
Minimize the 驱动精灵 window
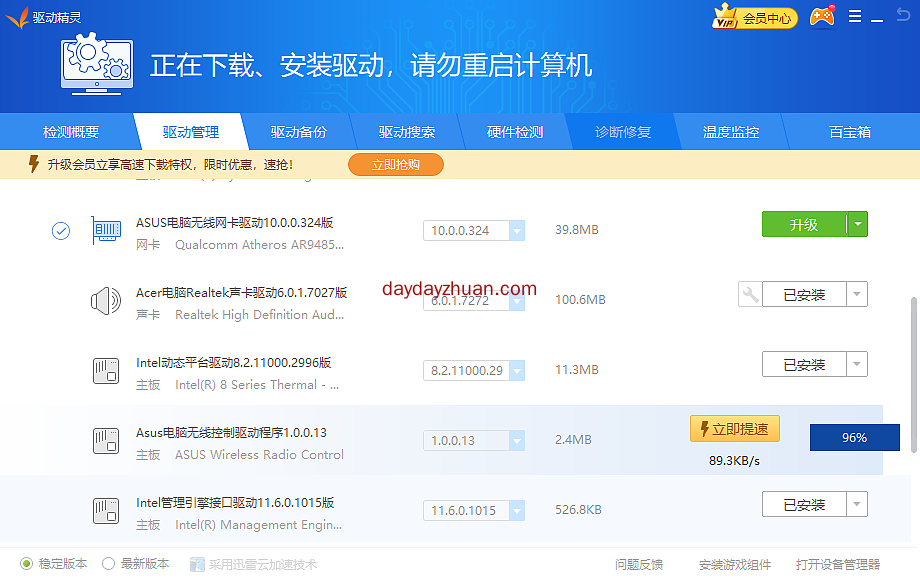877,20
